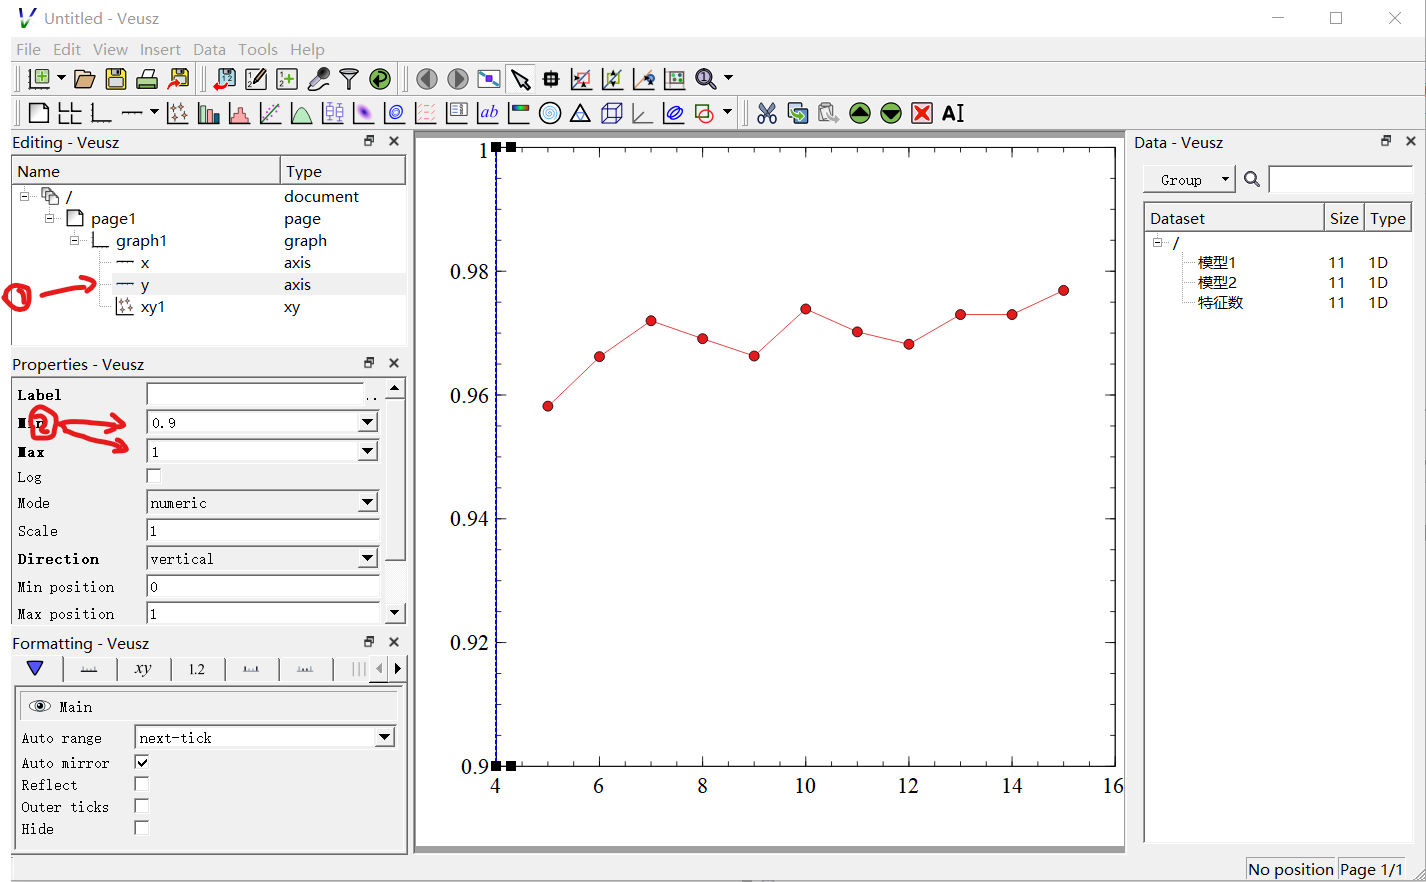This screenshot has width=1426, height=882.
Task: Open a document with the folder icon
Action: coord(85,79)
